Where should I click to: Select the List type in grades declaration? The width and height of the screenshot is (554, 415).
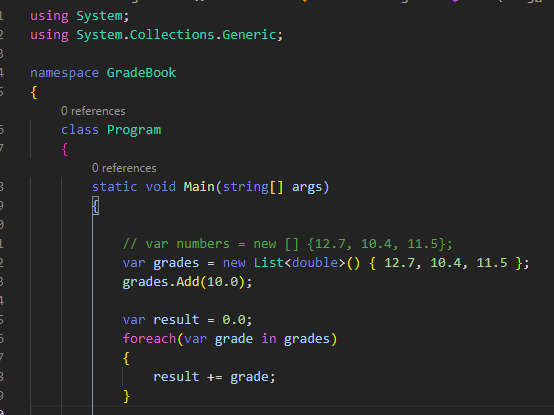point(269,263)
